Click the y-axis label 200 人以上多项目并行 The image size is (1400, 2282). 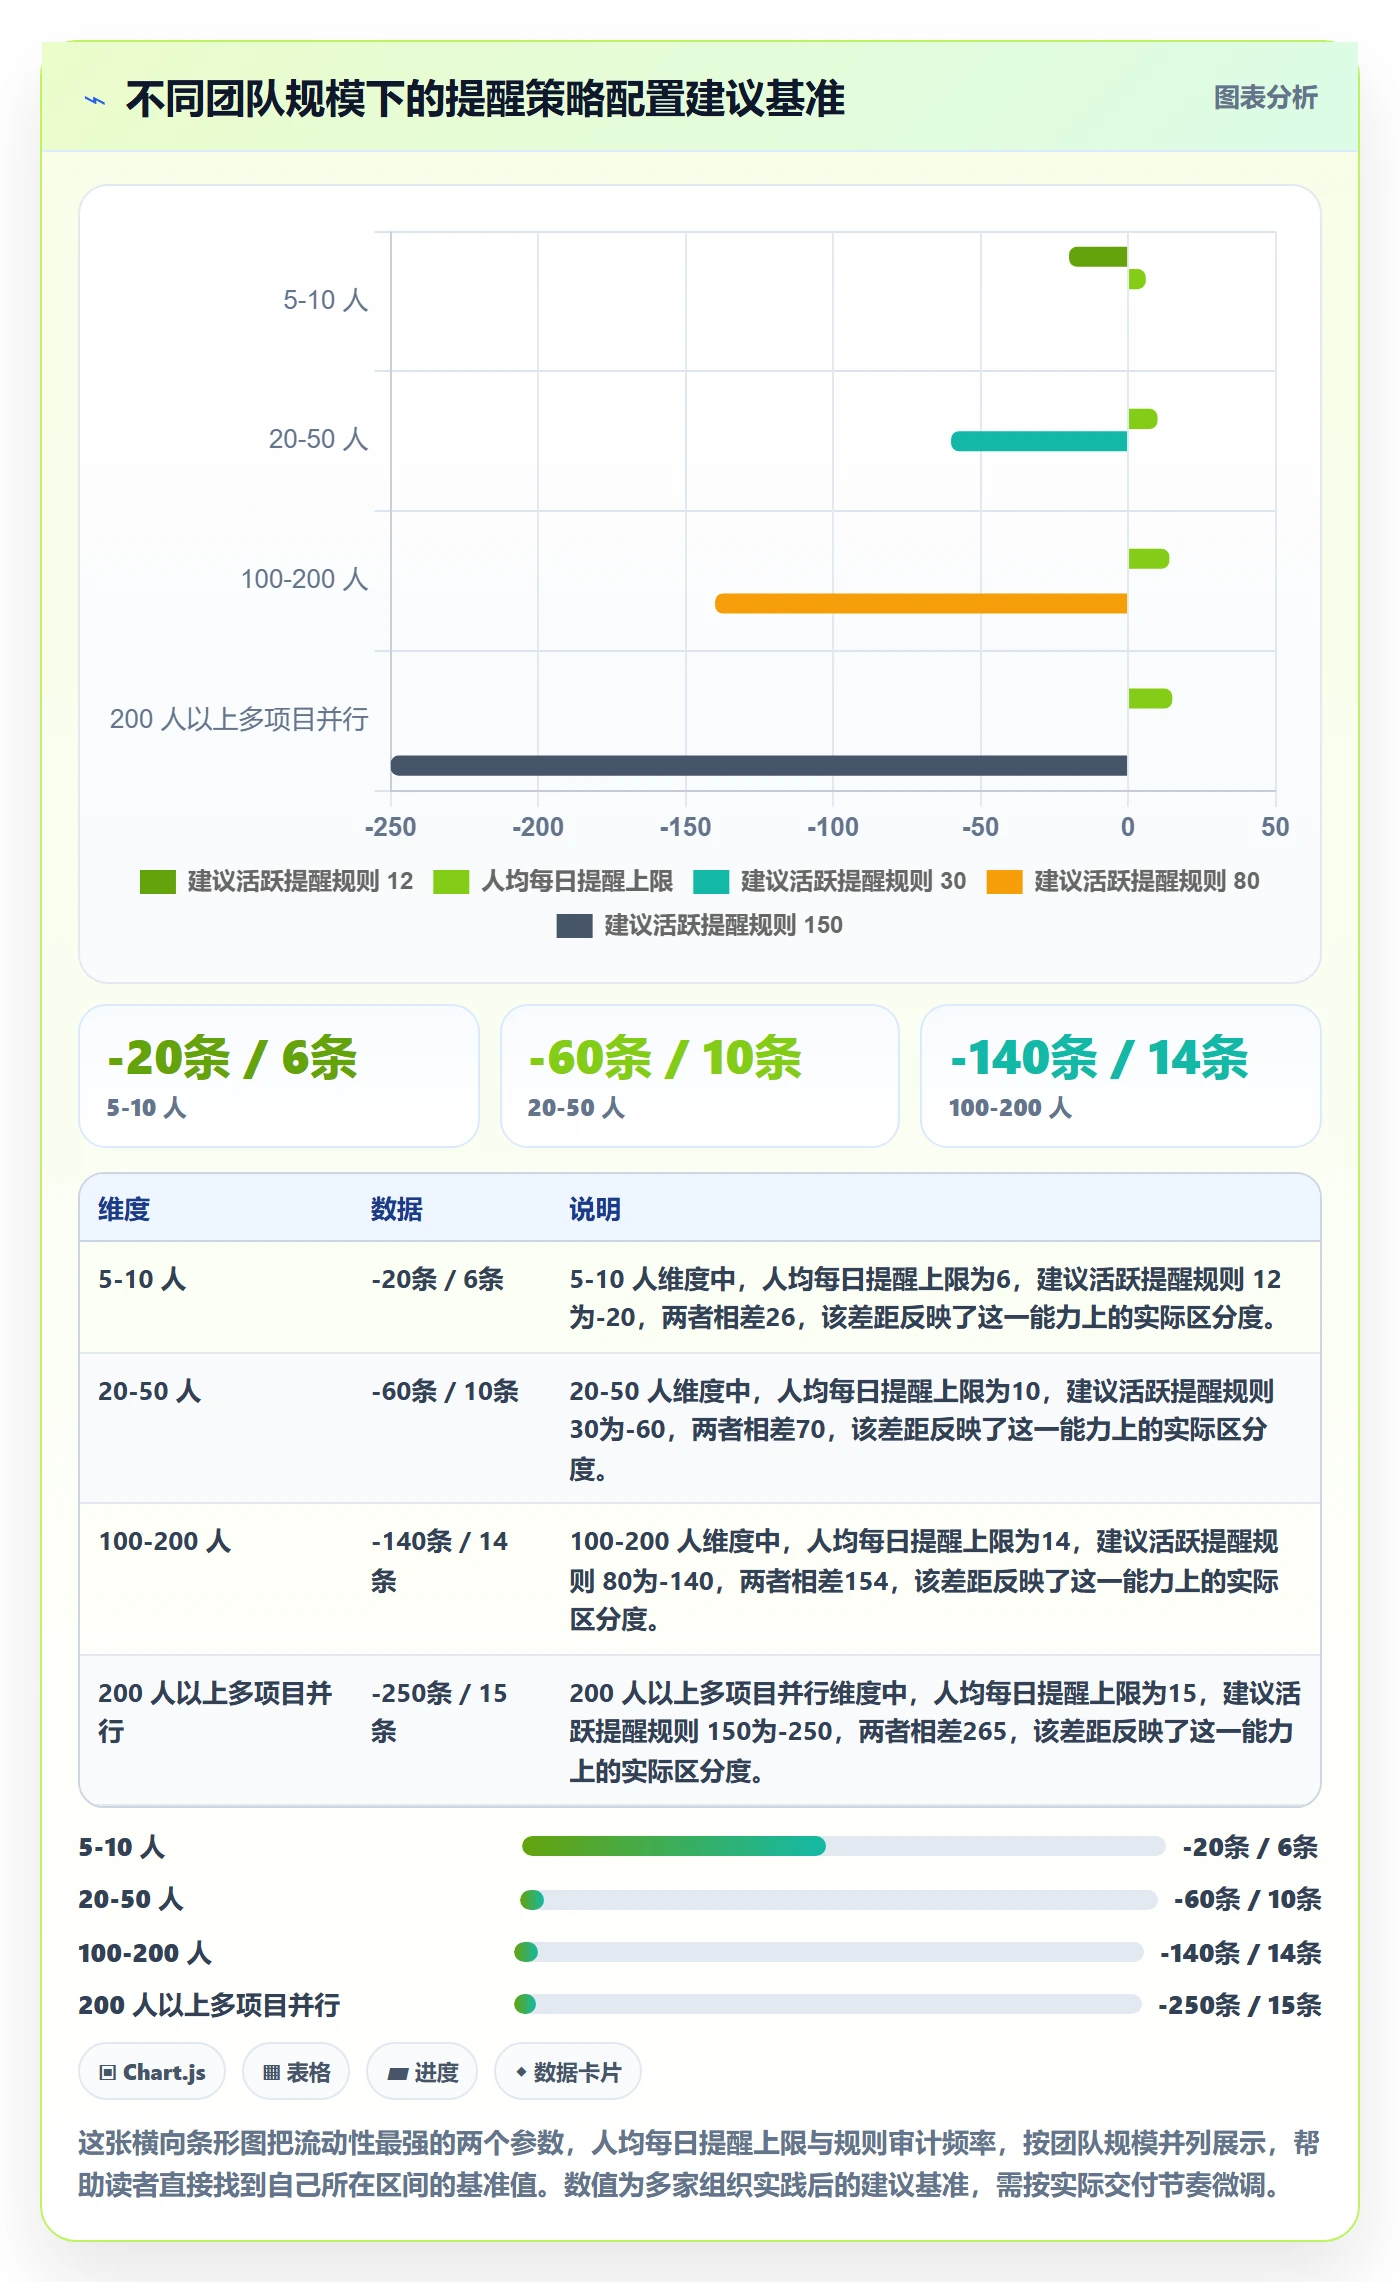tap(239, 719)
